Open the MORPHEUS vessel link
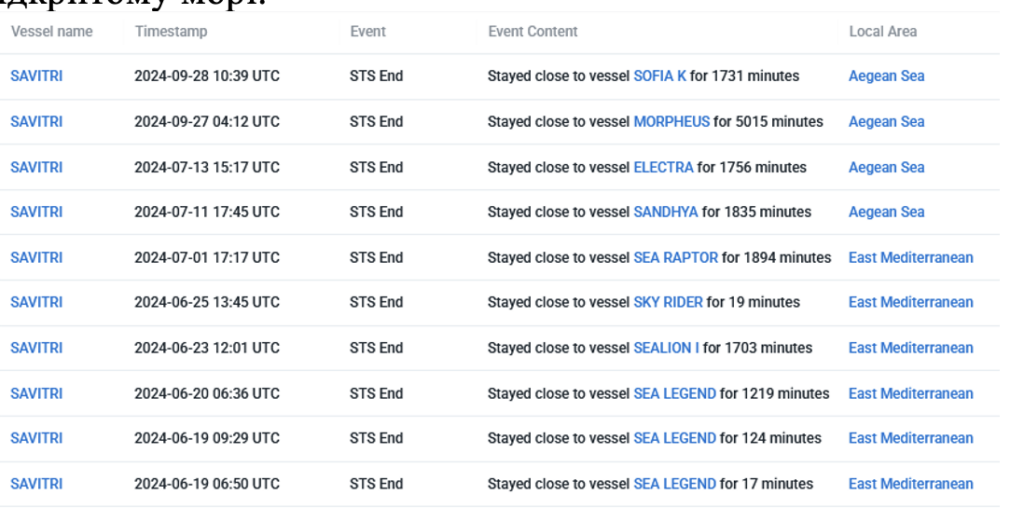 (671, 122)
